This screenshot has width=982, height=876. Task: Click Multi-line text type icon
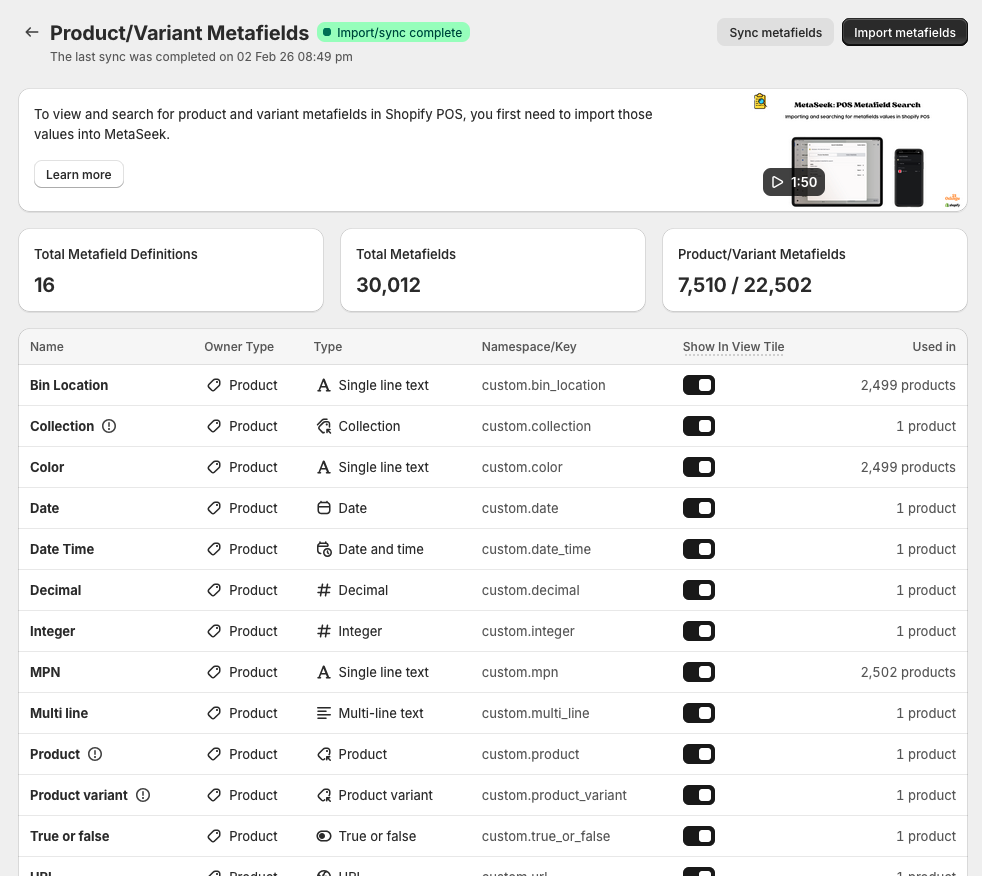tap(323, 713)
